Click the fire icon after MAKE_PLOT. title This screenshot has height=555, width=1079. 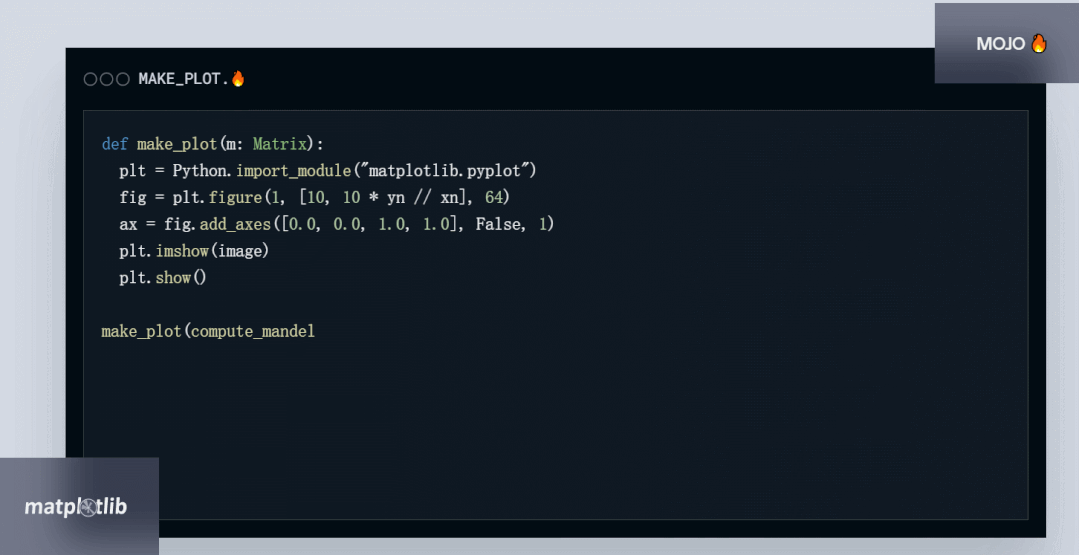pyautogui.click(x=238, y=78)
